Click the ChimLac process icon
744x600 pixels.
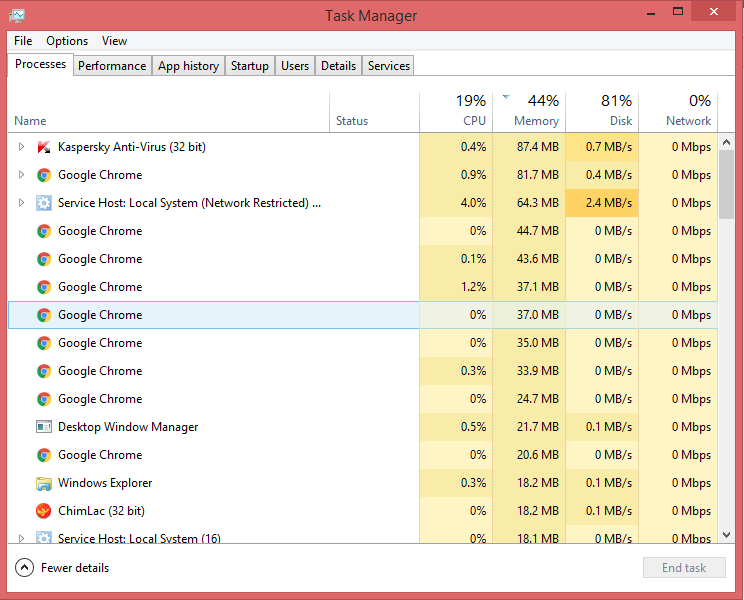[x=44, y=511]
